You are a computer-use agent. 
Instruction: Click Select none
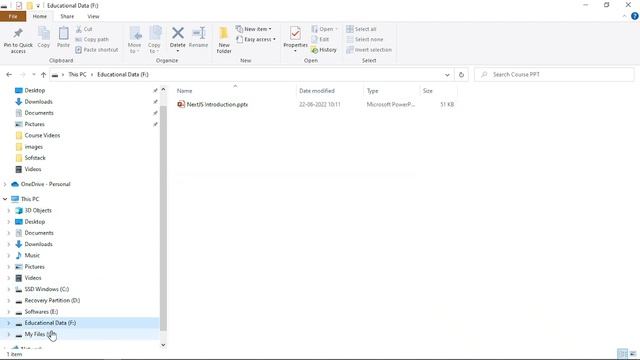(365, 40)
